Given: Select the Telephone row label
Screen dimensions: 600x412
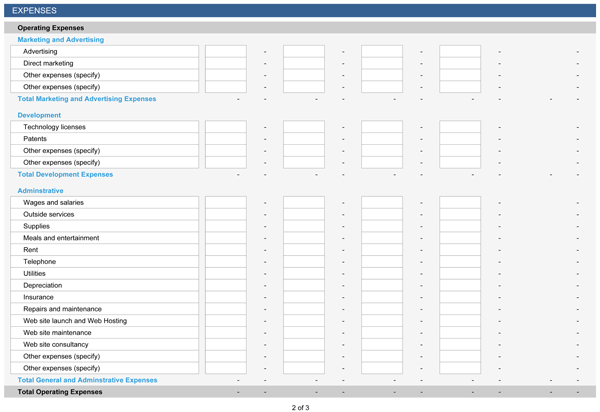Looking at the screenshot, I should [x=39, y=262].
